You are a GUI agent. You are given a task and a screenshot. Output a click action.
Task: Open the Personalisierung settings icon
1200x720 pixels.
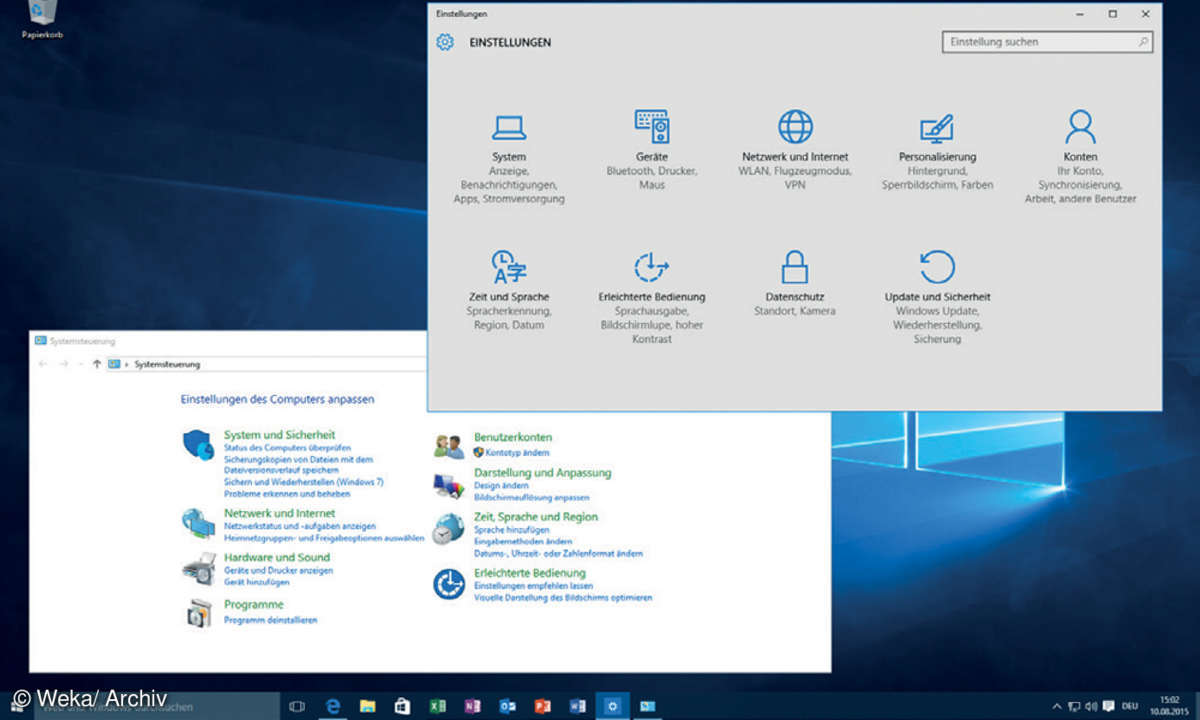(x=937, y=128)
